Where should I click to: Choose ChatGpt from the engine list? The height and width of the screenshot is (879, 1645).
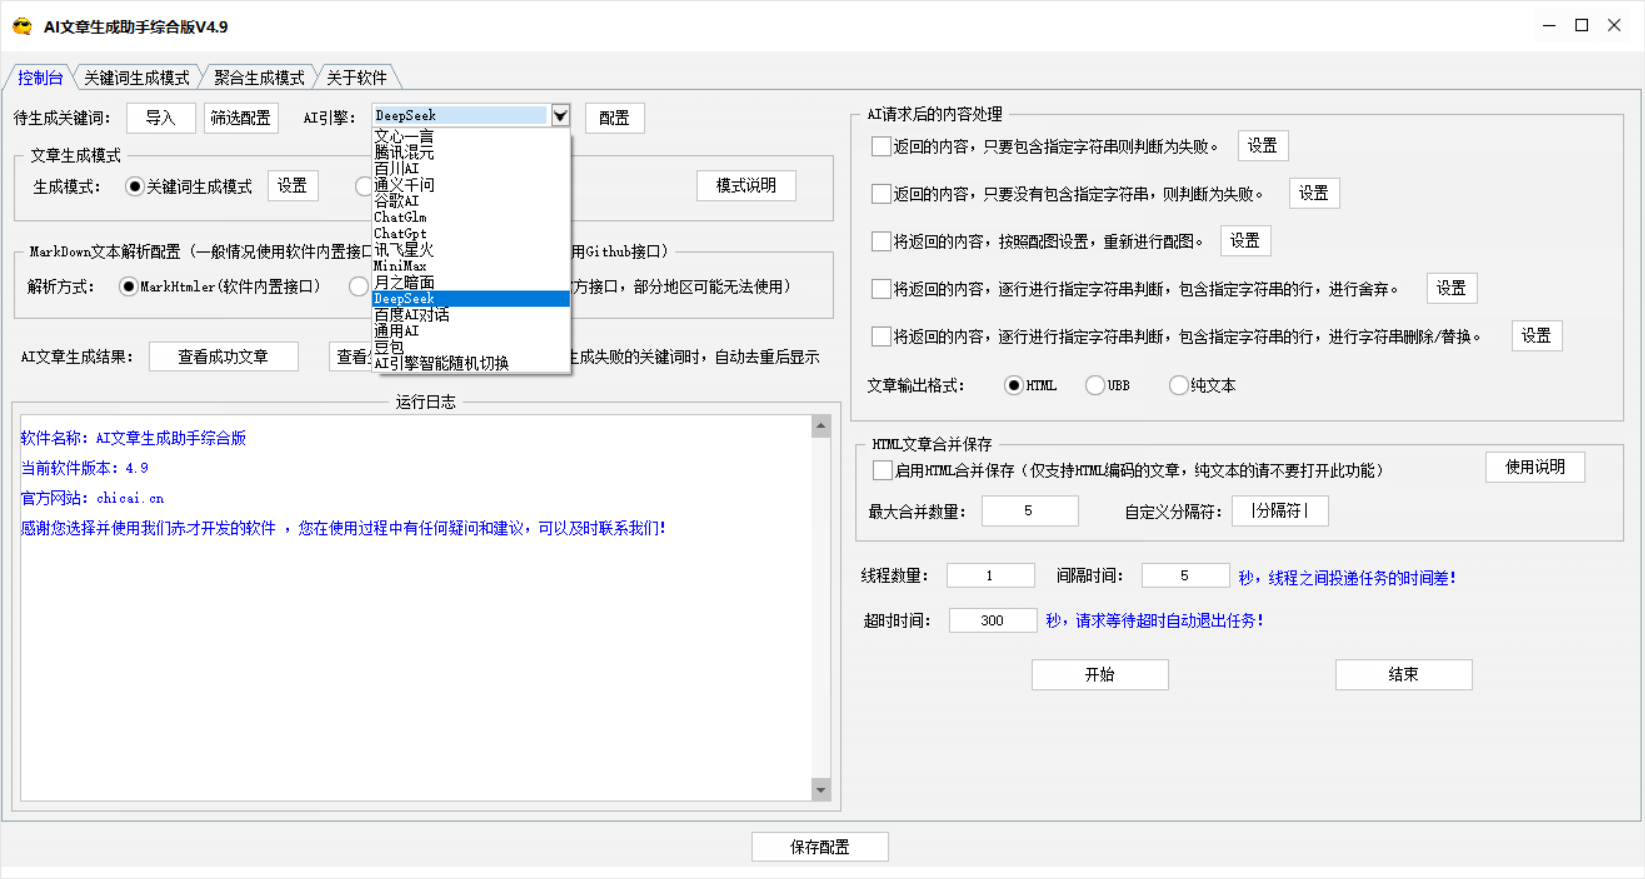471,234
